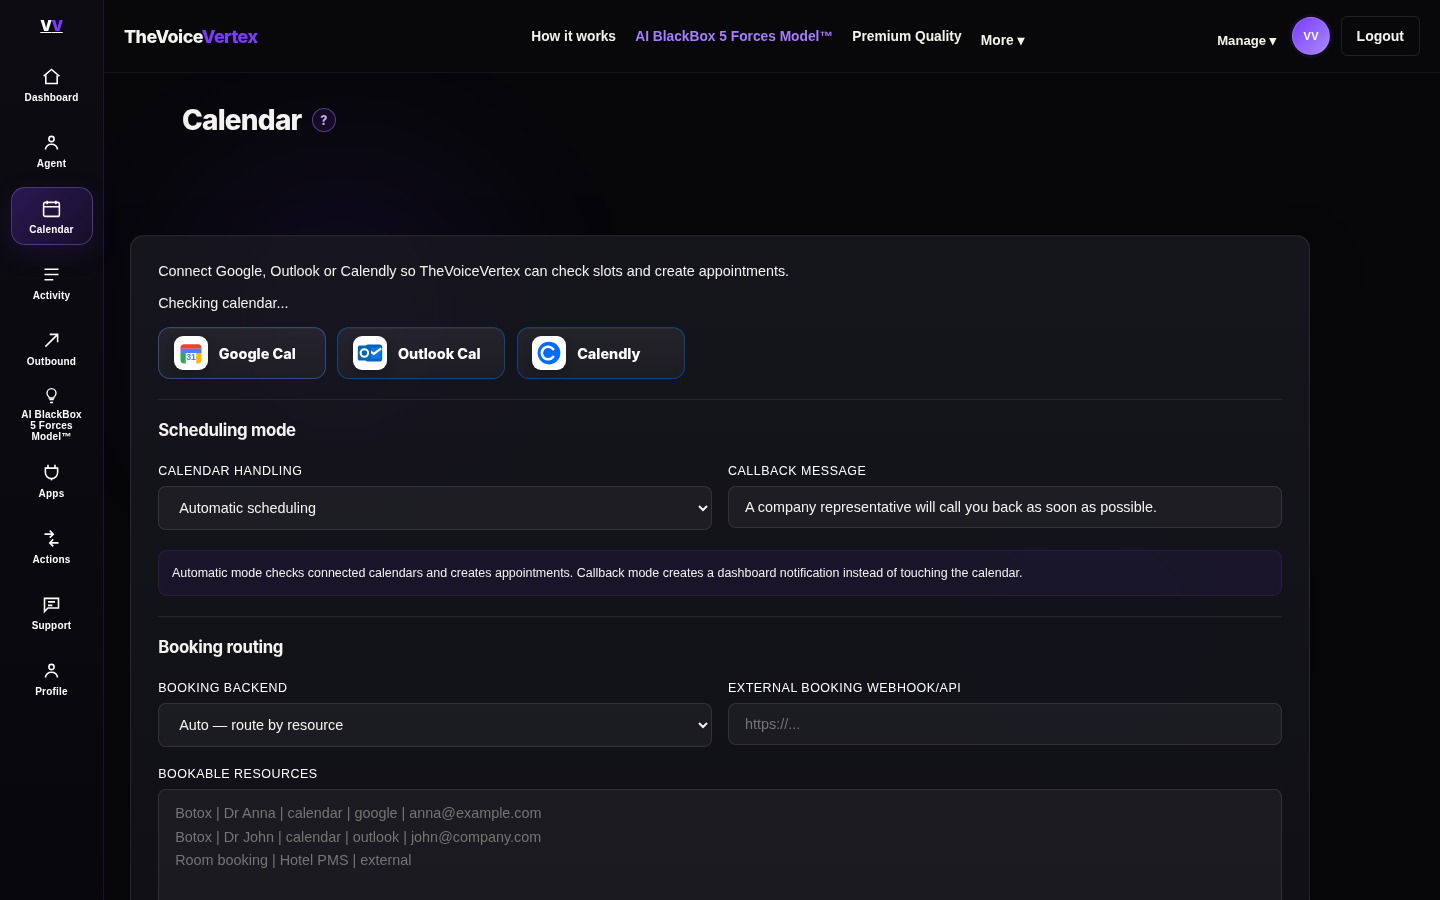This screenshot has height=900, width=1440.
Task: Go to How it works
Action: pyautogui.click(x=573, y=36)
